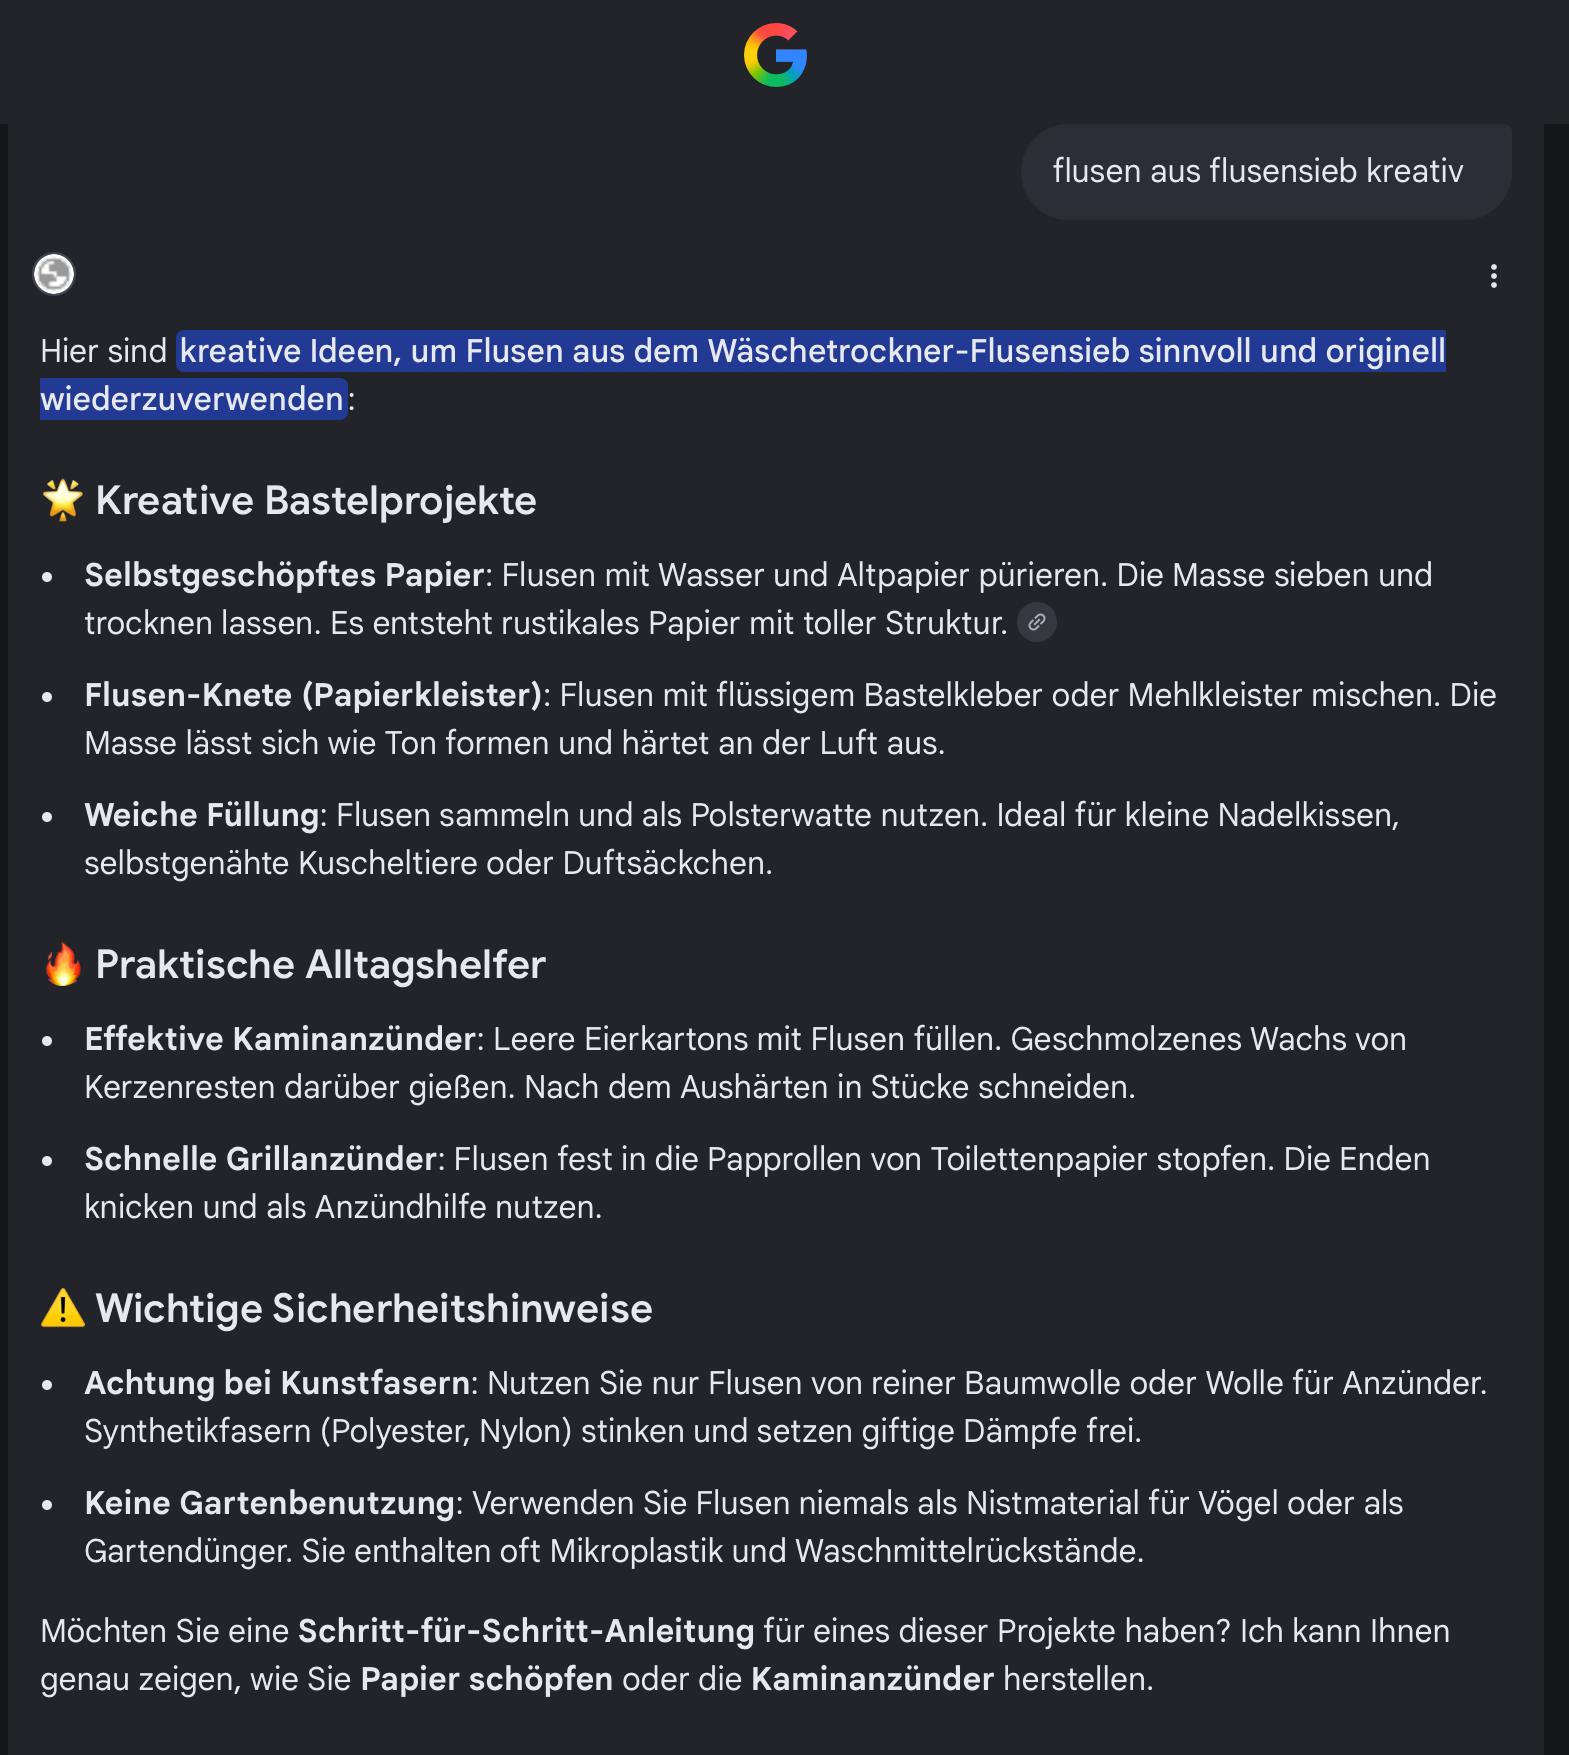Viewport: 1569px width, 1755px height.
Task: Click the AI response avatar icon
Action: point(54,274)
